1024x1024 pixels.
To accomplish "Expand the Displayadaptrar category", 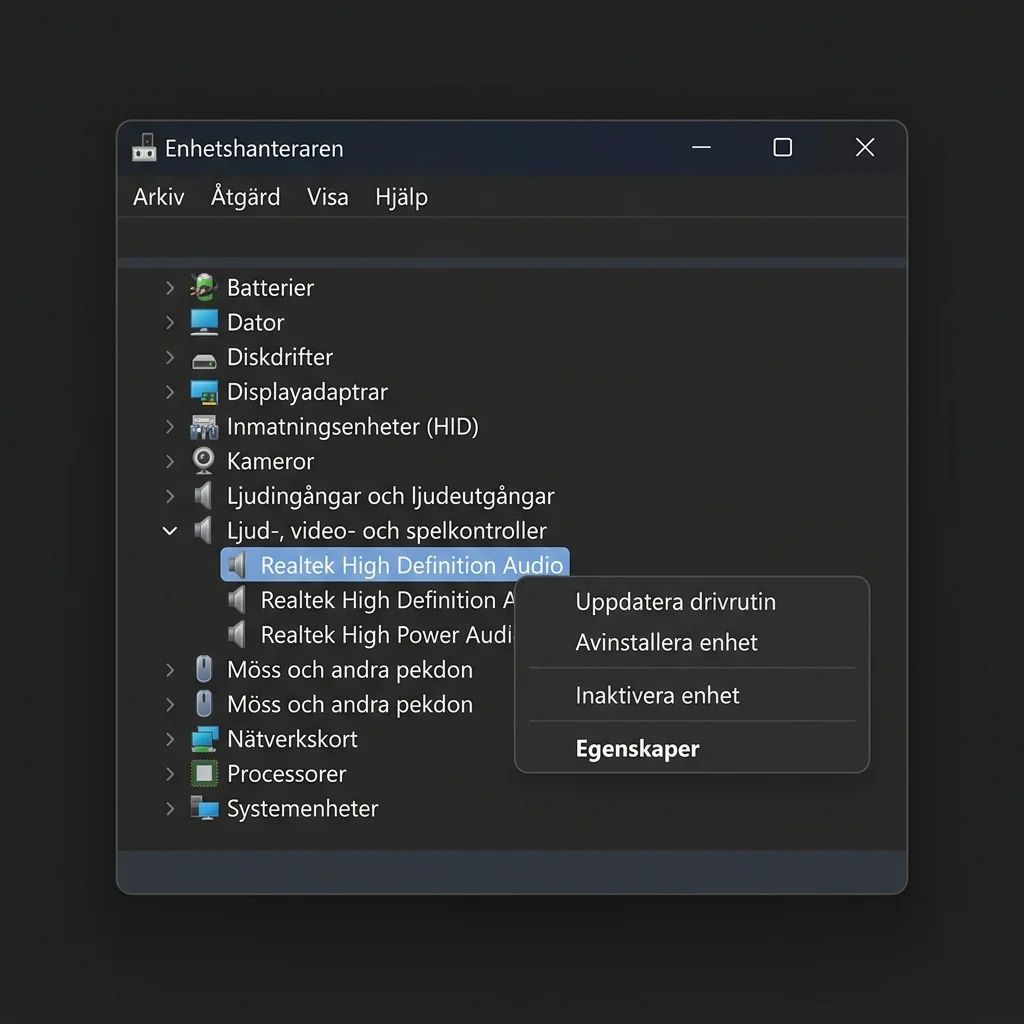I will coord(170,392).
